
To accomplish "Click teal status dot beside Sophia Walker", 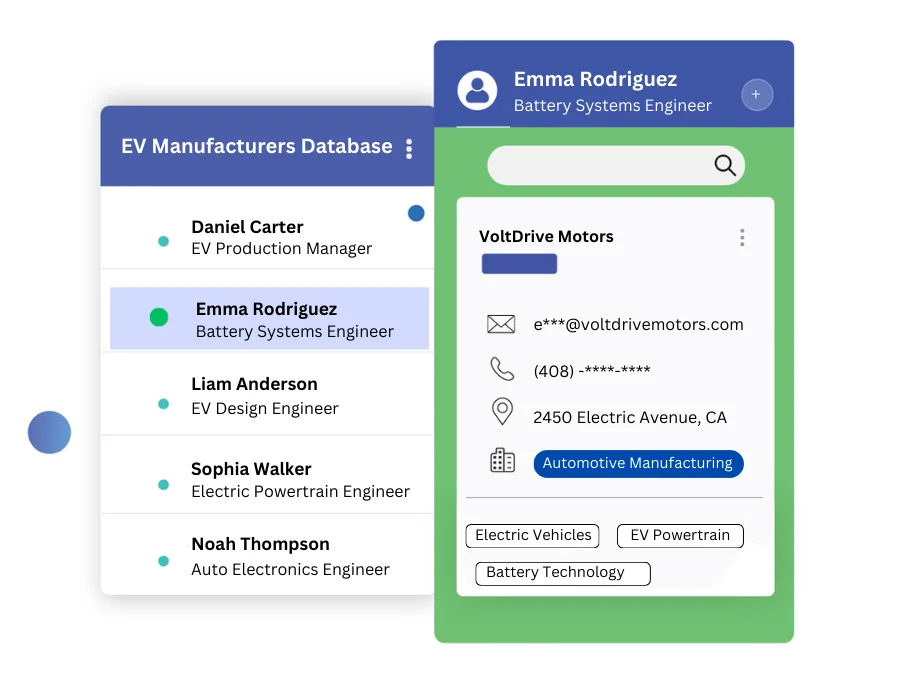I will 164,485.
